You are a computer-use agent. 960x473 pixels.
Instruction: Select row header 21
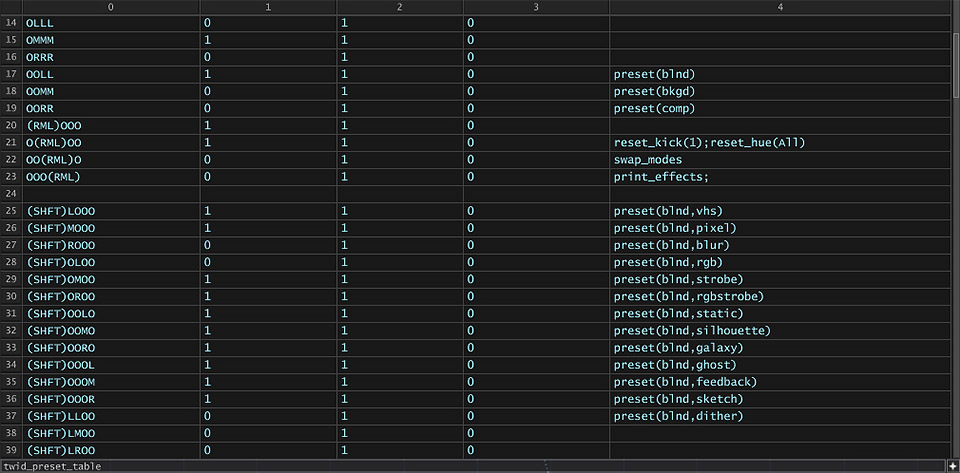pyautogui.click(x=11, y=143)
